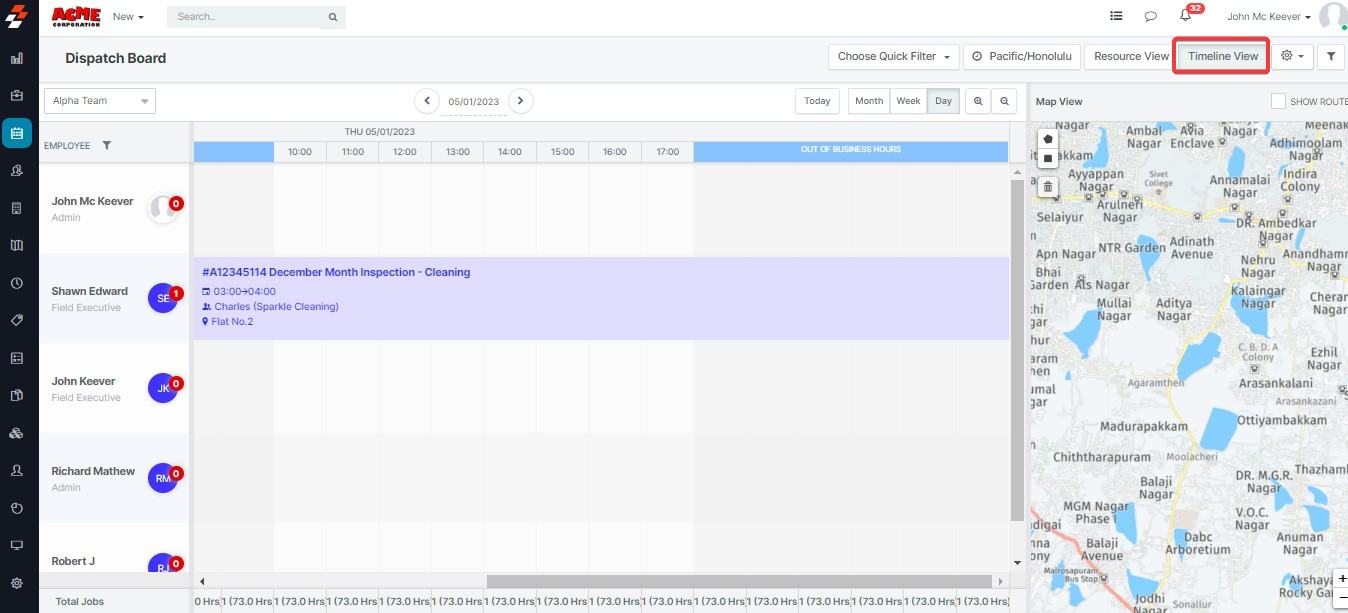Viewport: 1348px width, 613px height.
Task: Open the settings gear dropdown
Action: [x=1292, y=57]
